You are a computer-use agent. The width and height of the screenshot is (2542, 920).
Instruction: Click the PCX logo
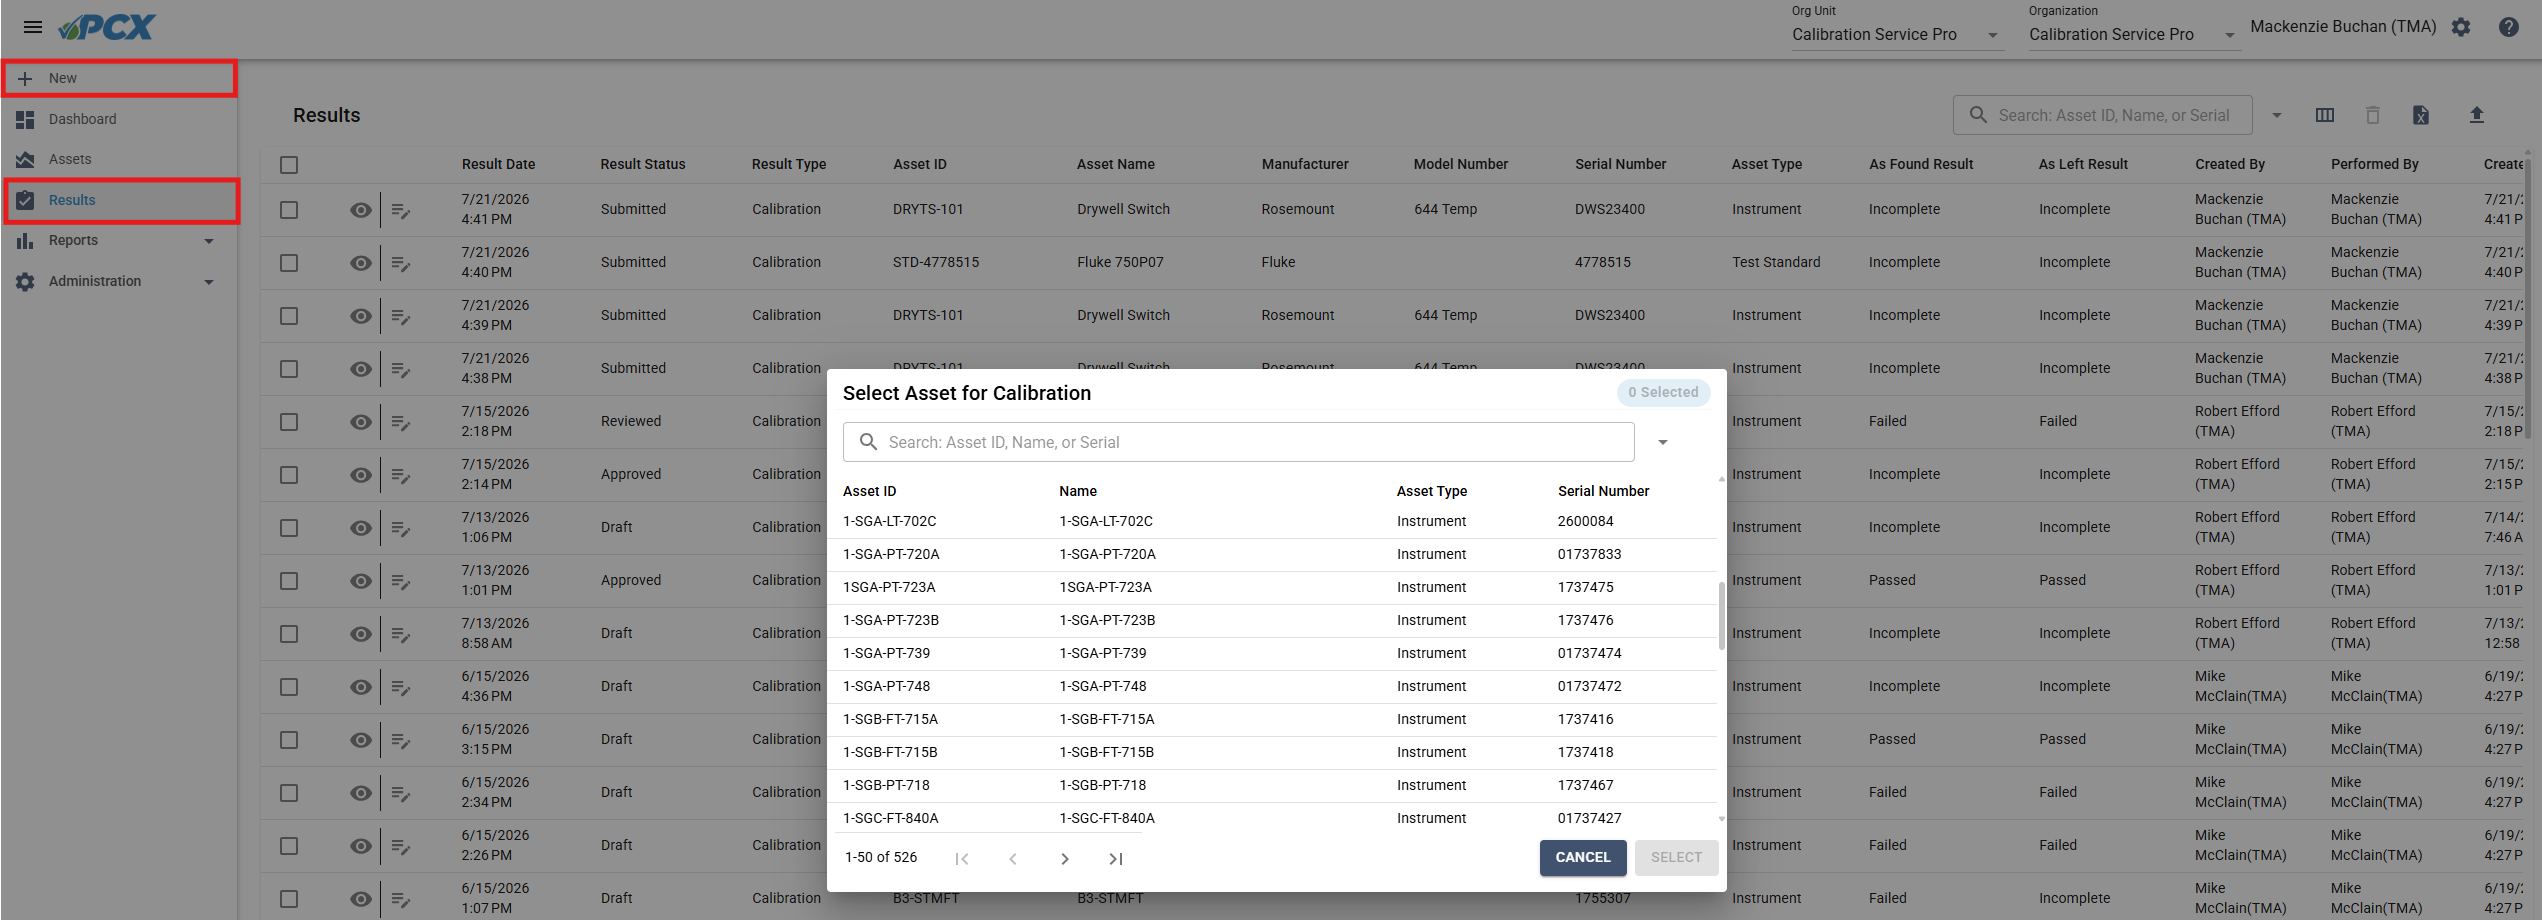(106, 27)
